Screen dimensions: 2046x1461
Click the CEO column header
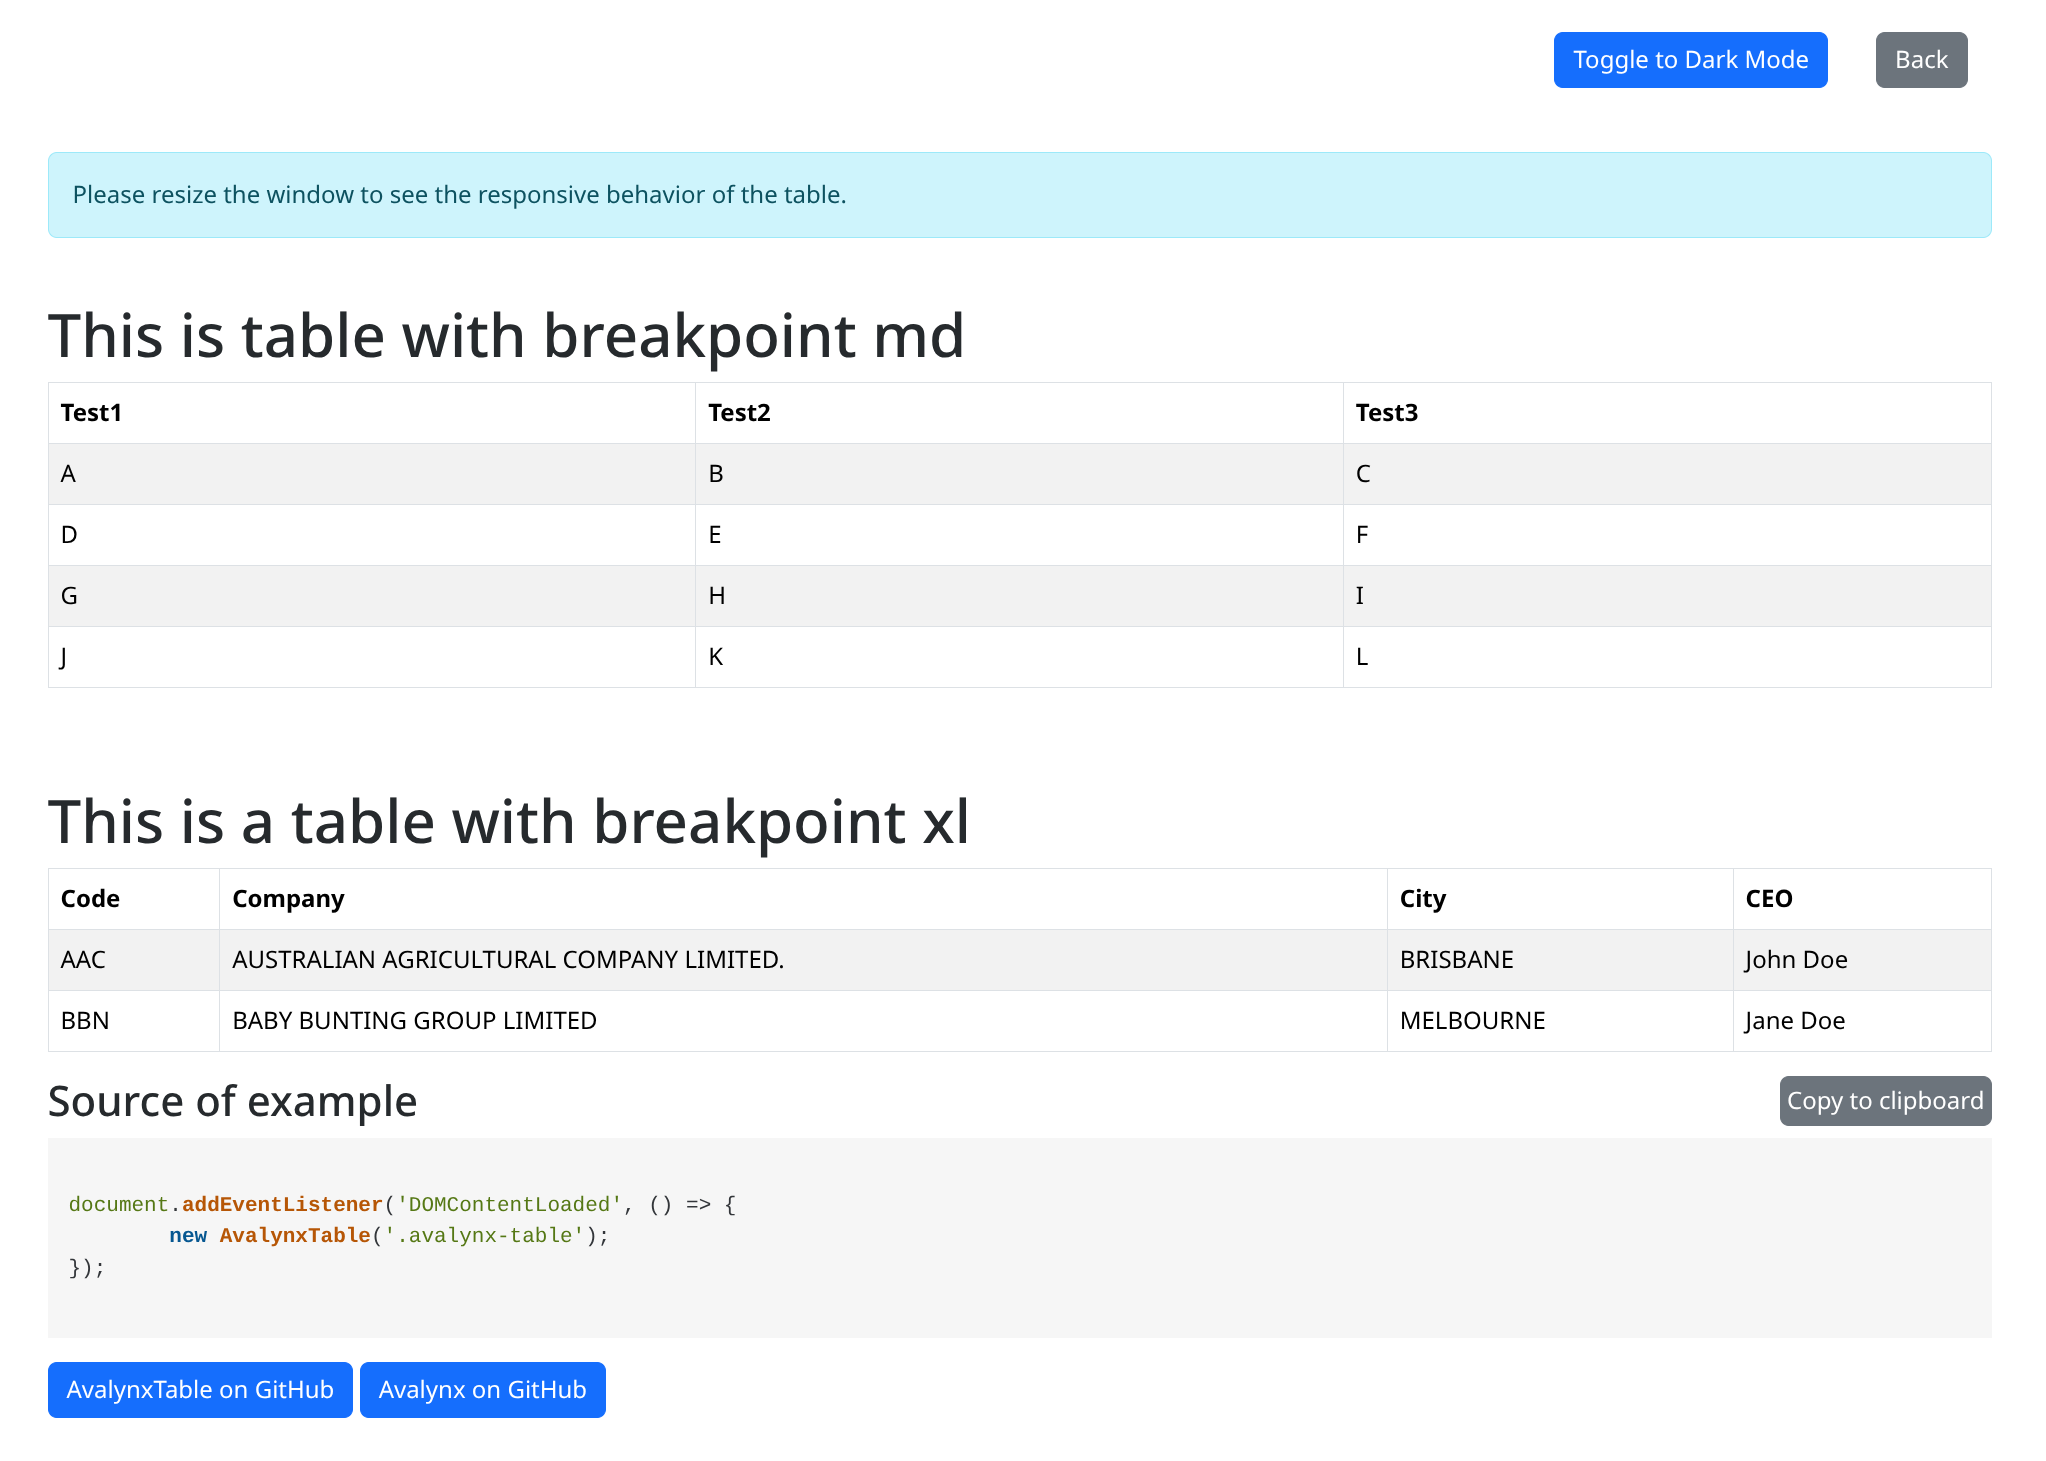[x=1769, y=898]
